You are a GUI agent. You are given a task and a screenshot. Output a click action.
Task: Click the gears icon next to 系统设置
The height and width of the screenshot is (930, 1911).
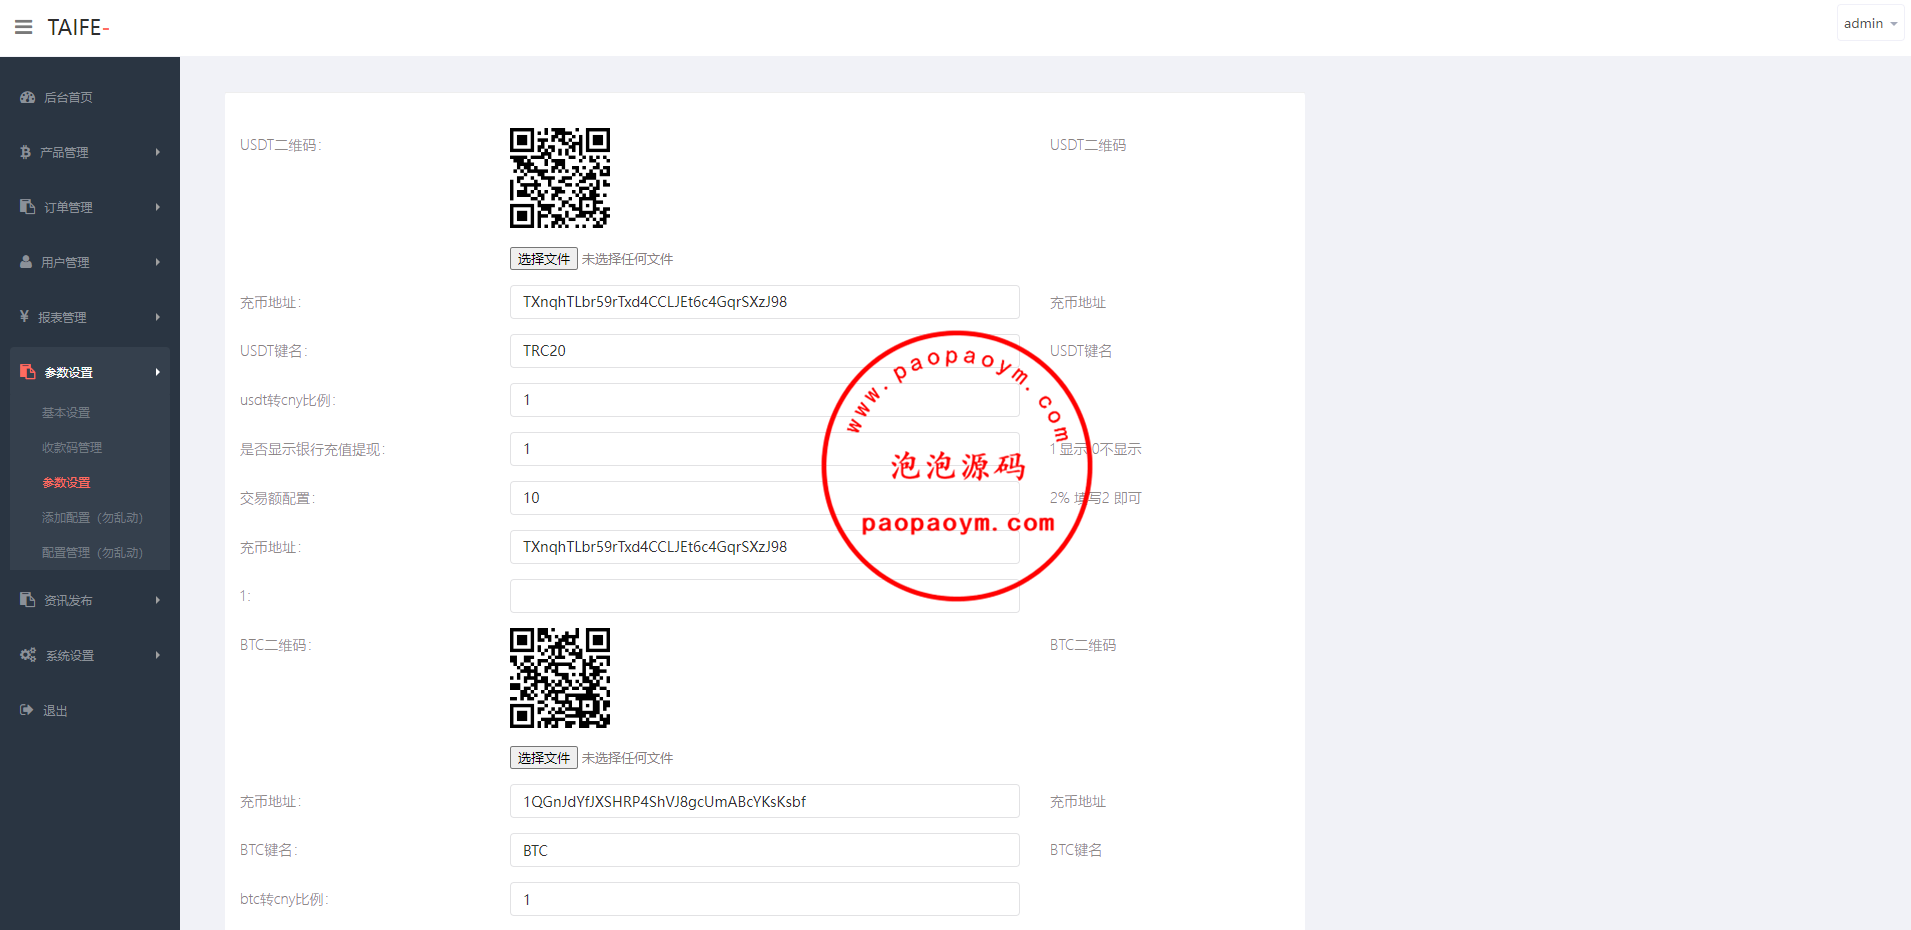(28, 655)
